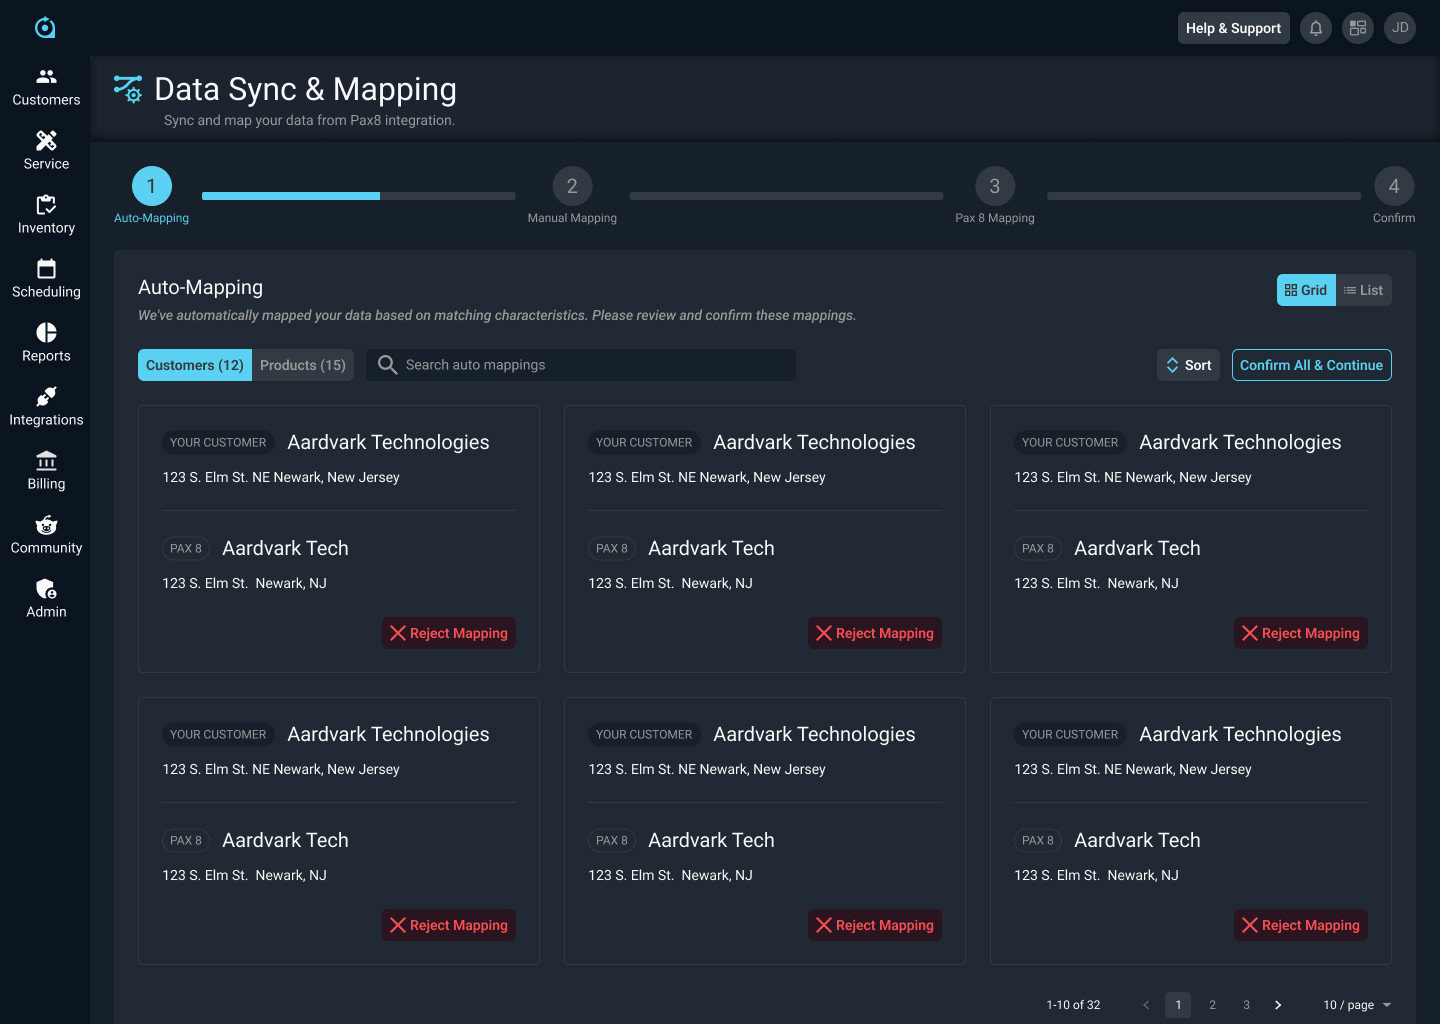Open the Scheduling calendar

(x=46, y=279)
